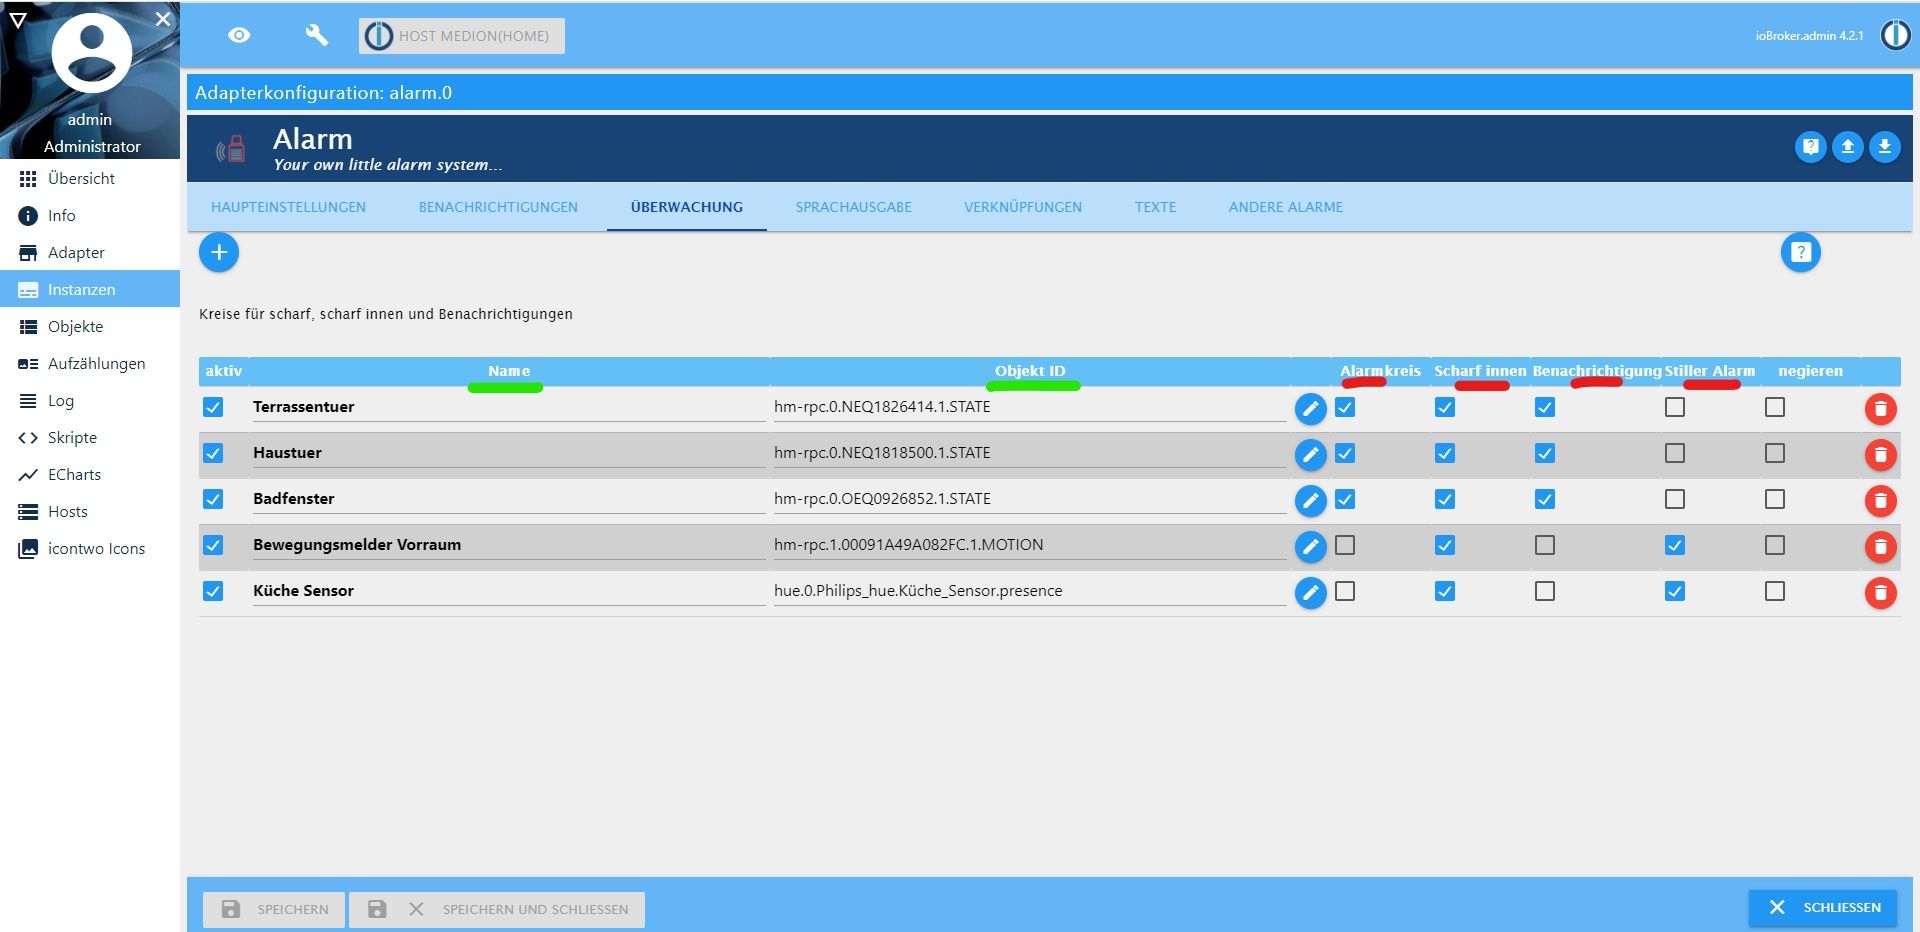Open the wrench settings icon
The width and height of the screenshot is (1920, 932).
pos(316,35)
